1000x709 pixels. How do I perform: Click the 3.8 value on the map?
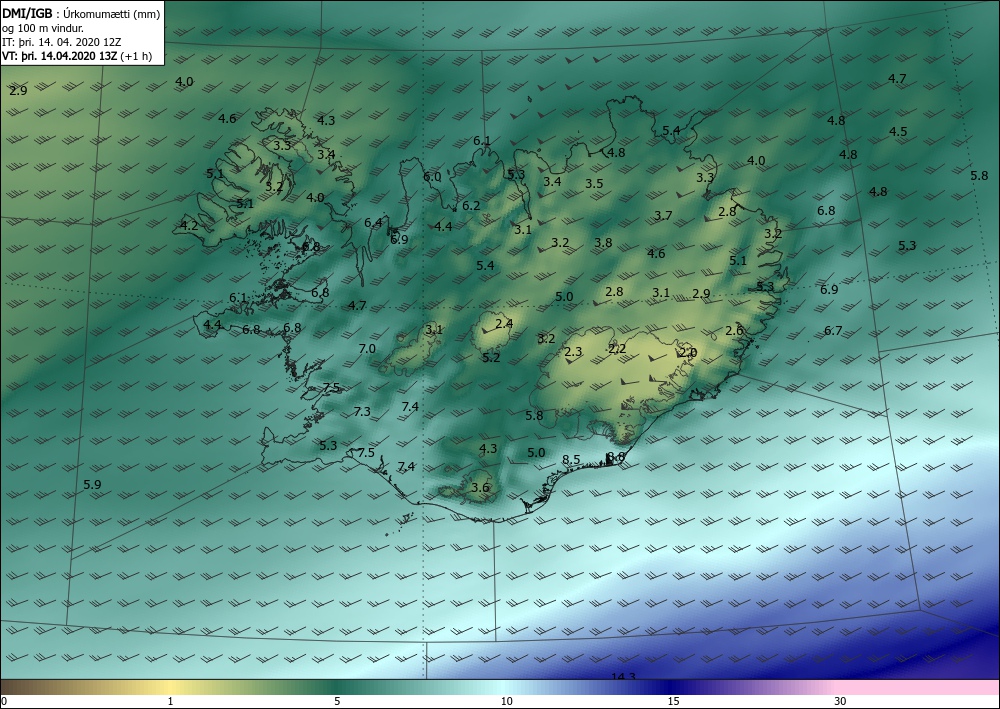tap(603, 242)
